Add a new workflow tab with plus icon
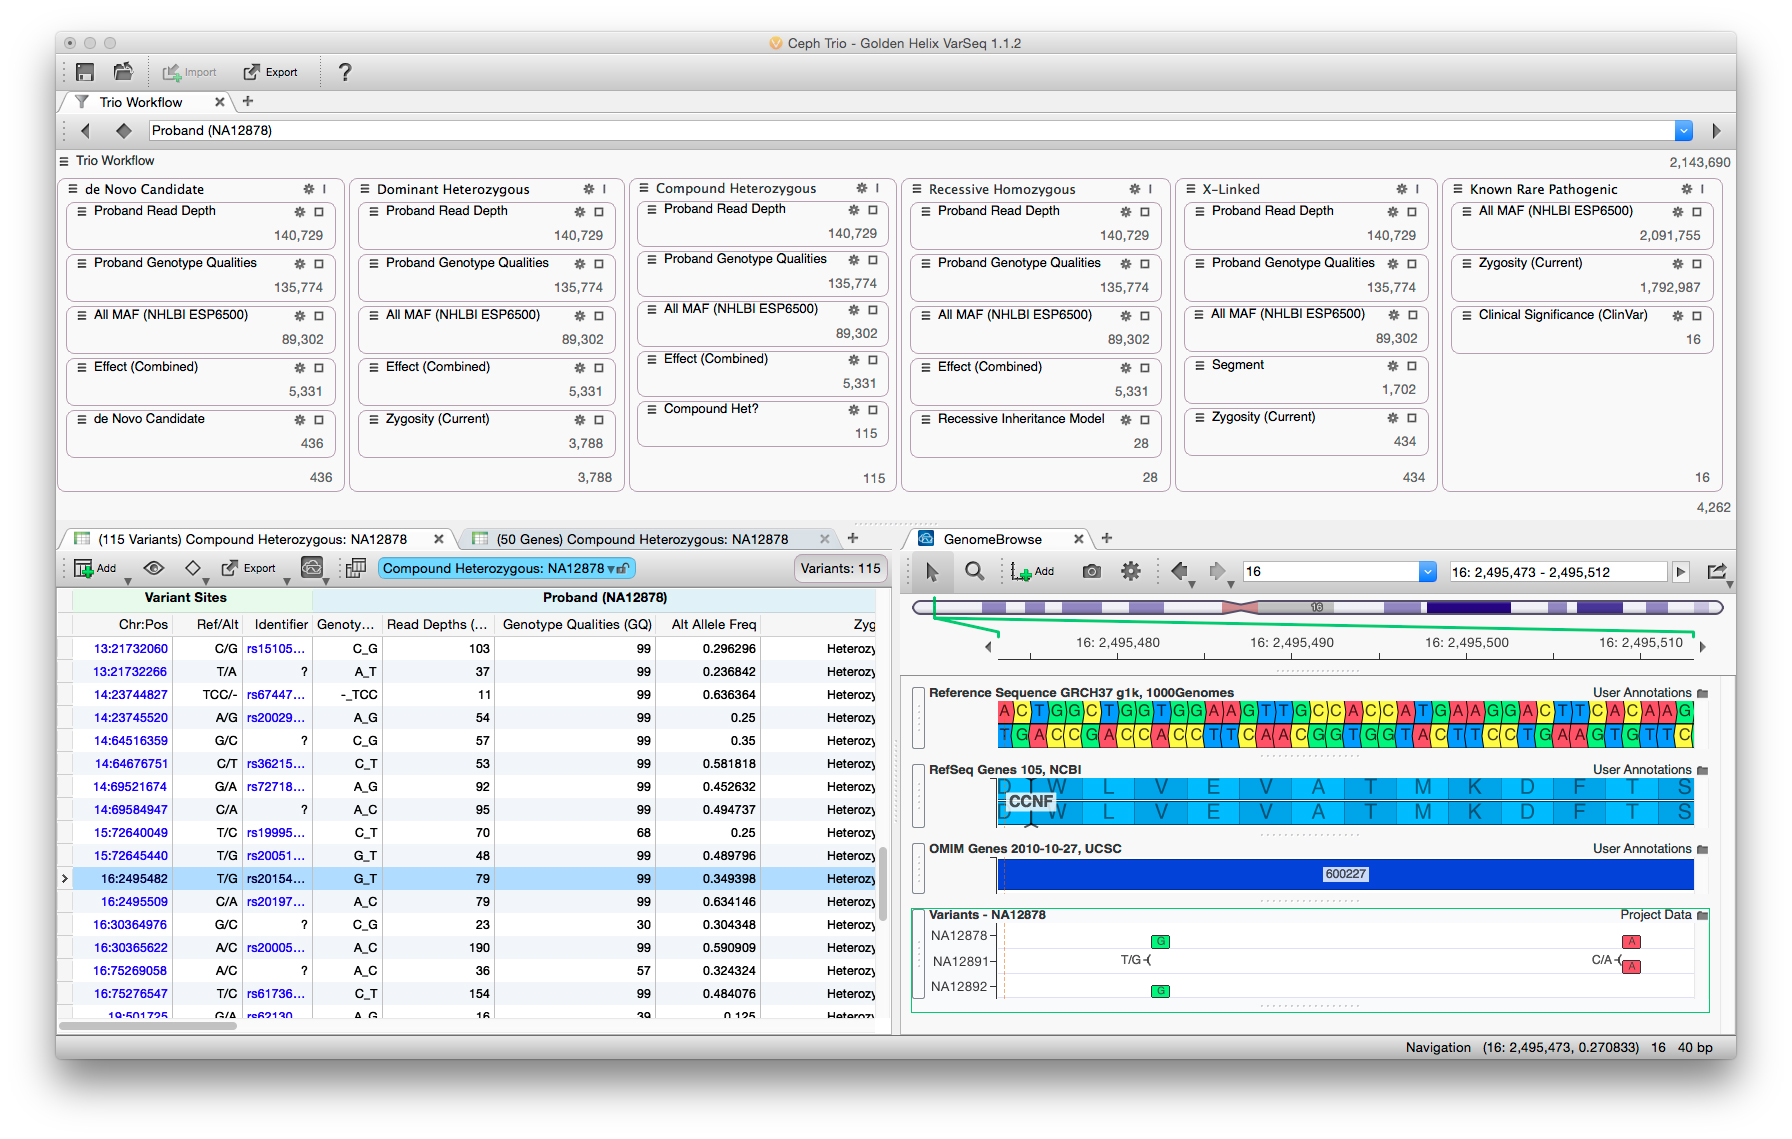 coord(248,101)
